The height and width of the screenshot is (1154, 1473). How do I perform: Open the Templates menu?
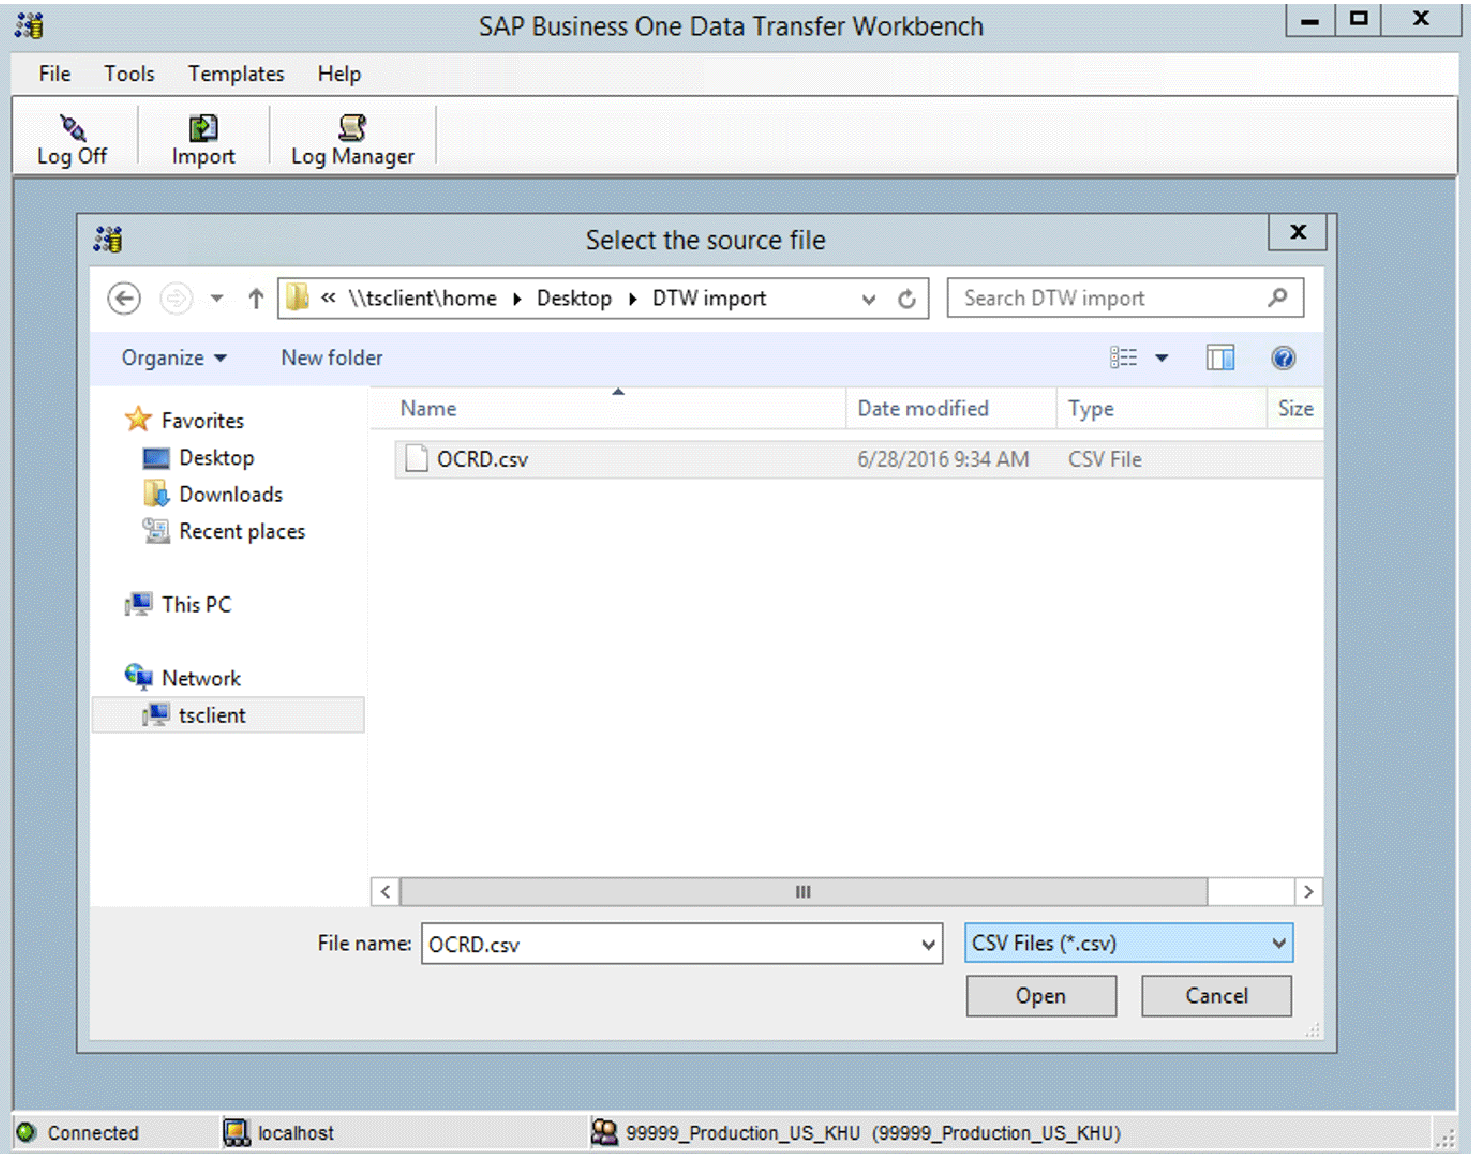click(x=236, y=74)
